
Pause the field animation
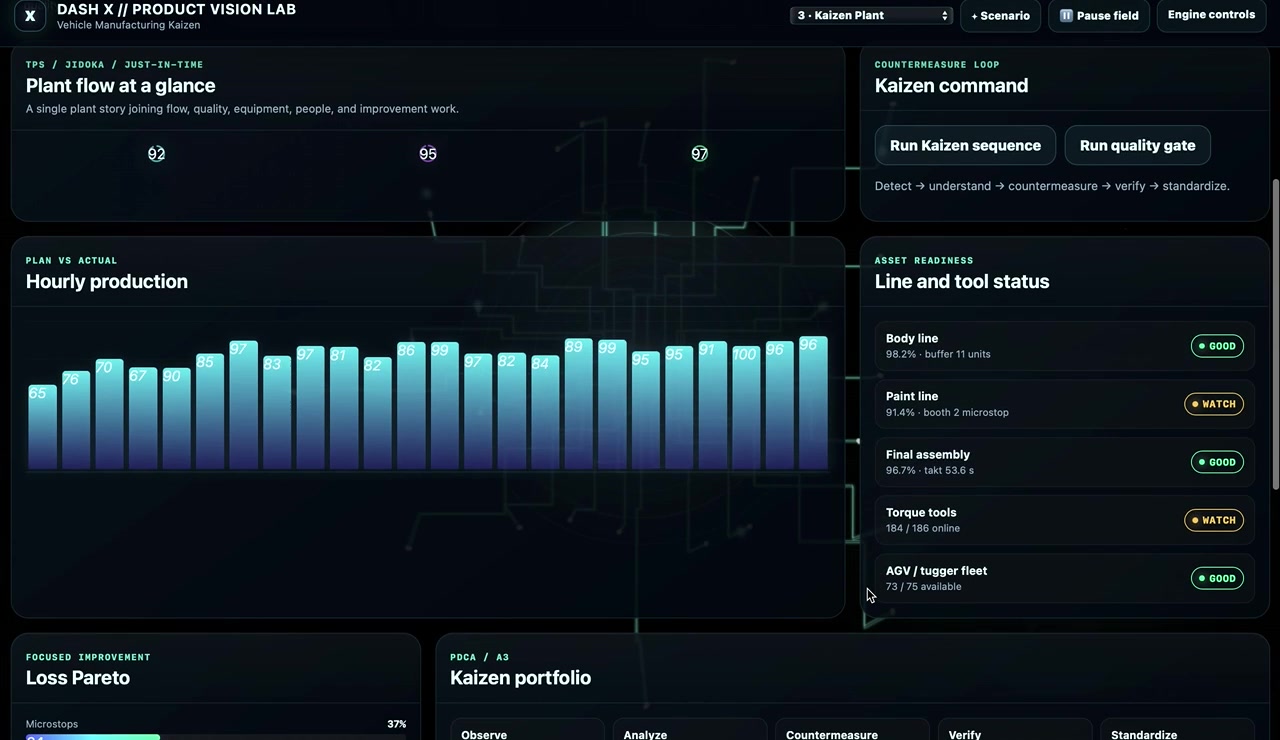(1099, 16)
